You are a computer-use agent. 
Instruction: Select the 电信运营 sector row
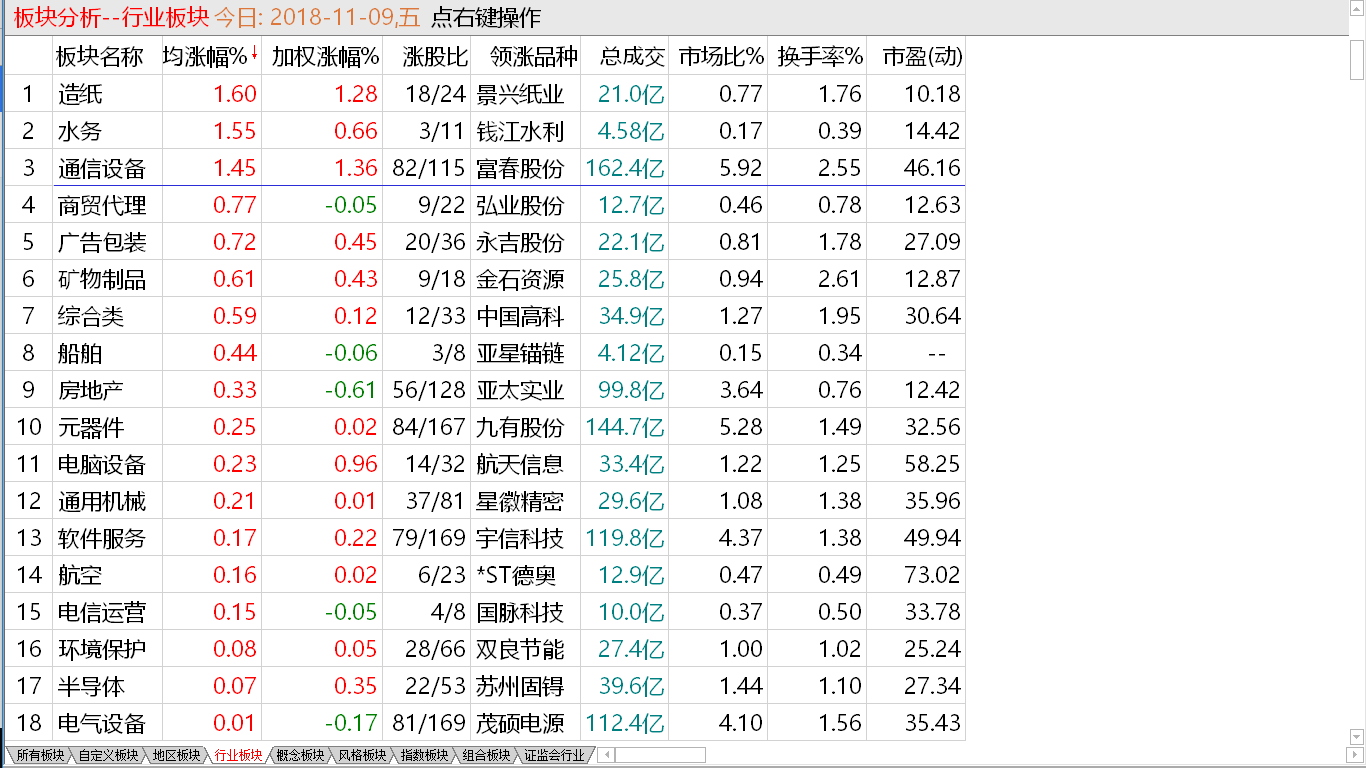click(485, 613)
